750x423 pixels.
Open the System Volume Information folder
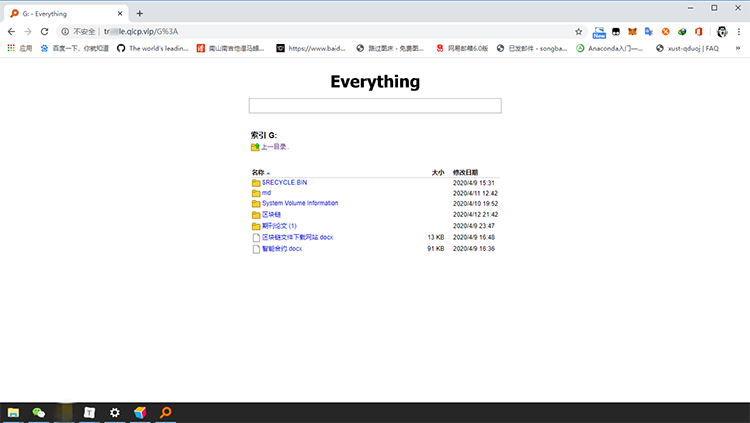[x=300, y=203]
